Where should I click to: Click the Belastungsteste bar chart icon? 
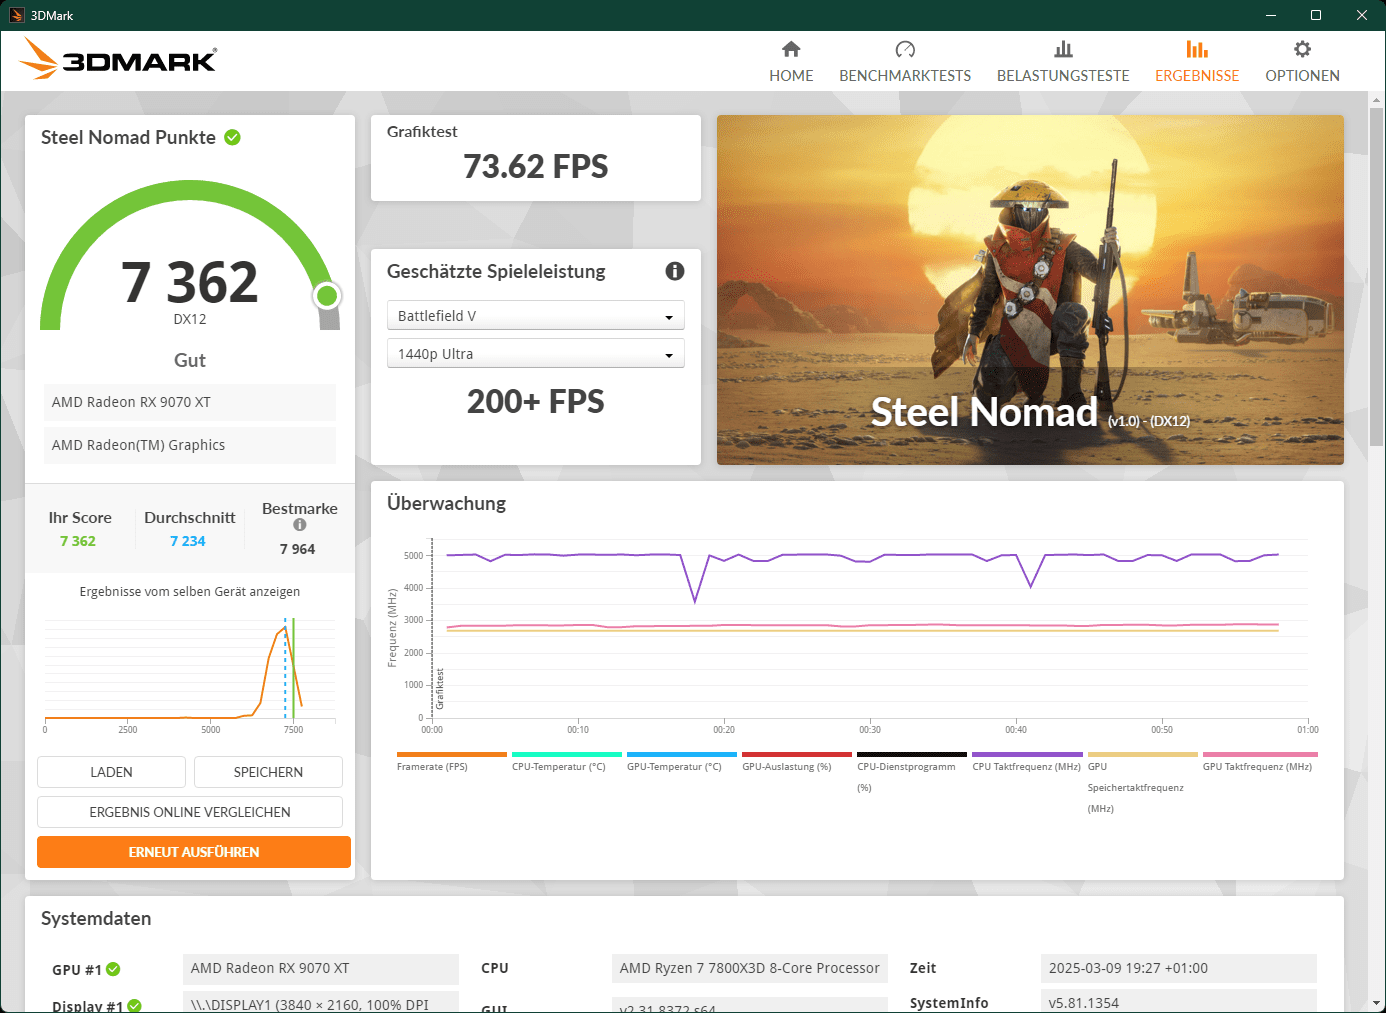tap(1063, 49)
